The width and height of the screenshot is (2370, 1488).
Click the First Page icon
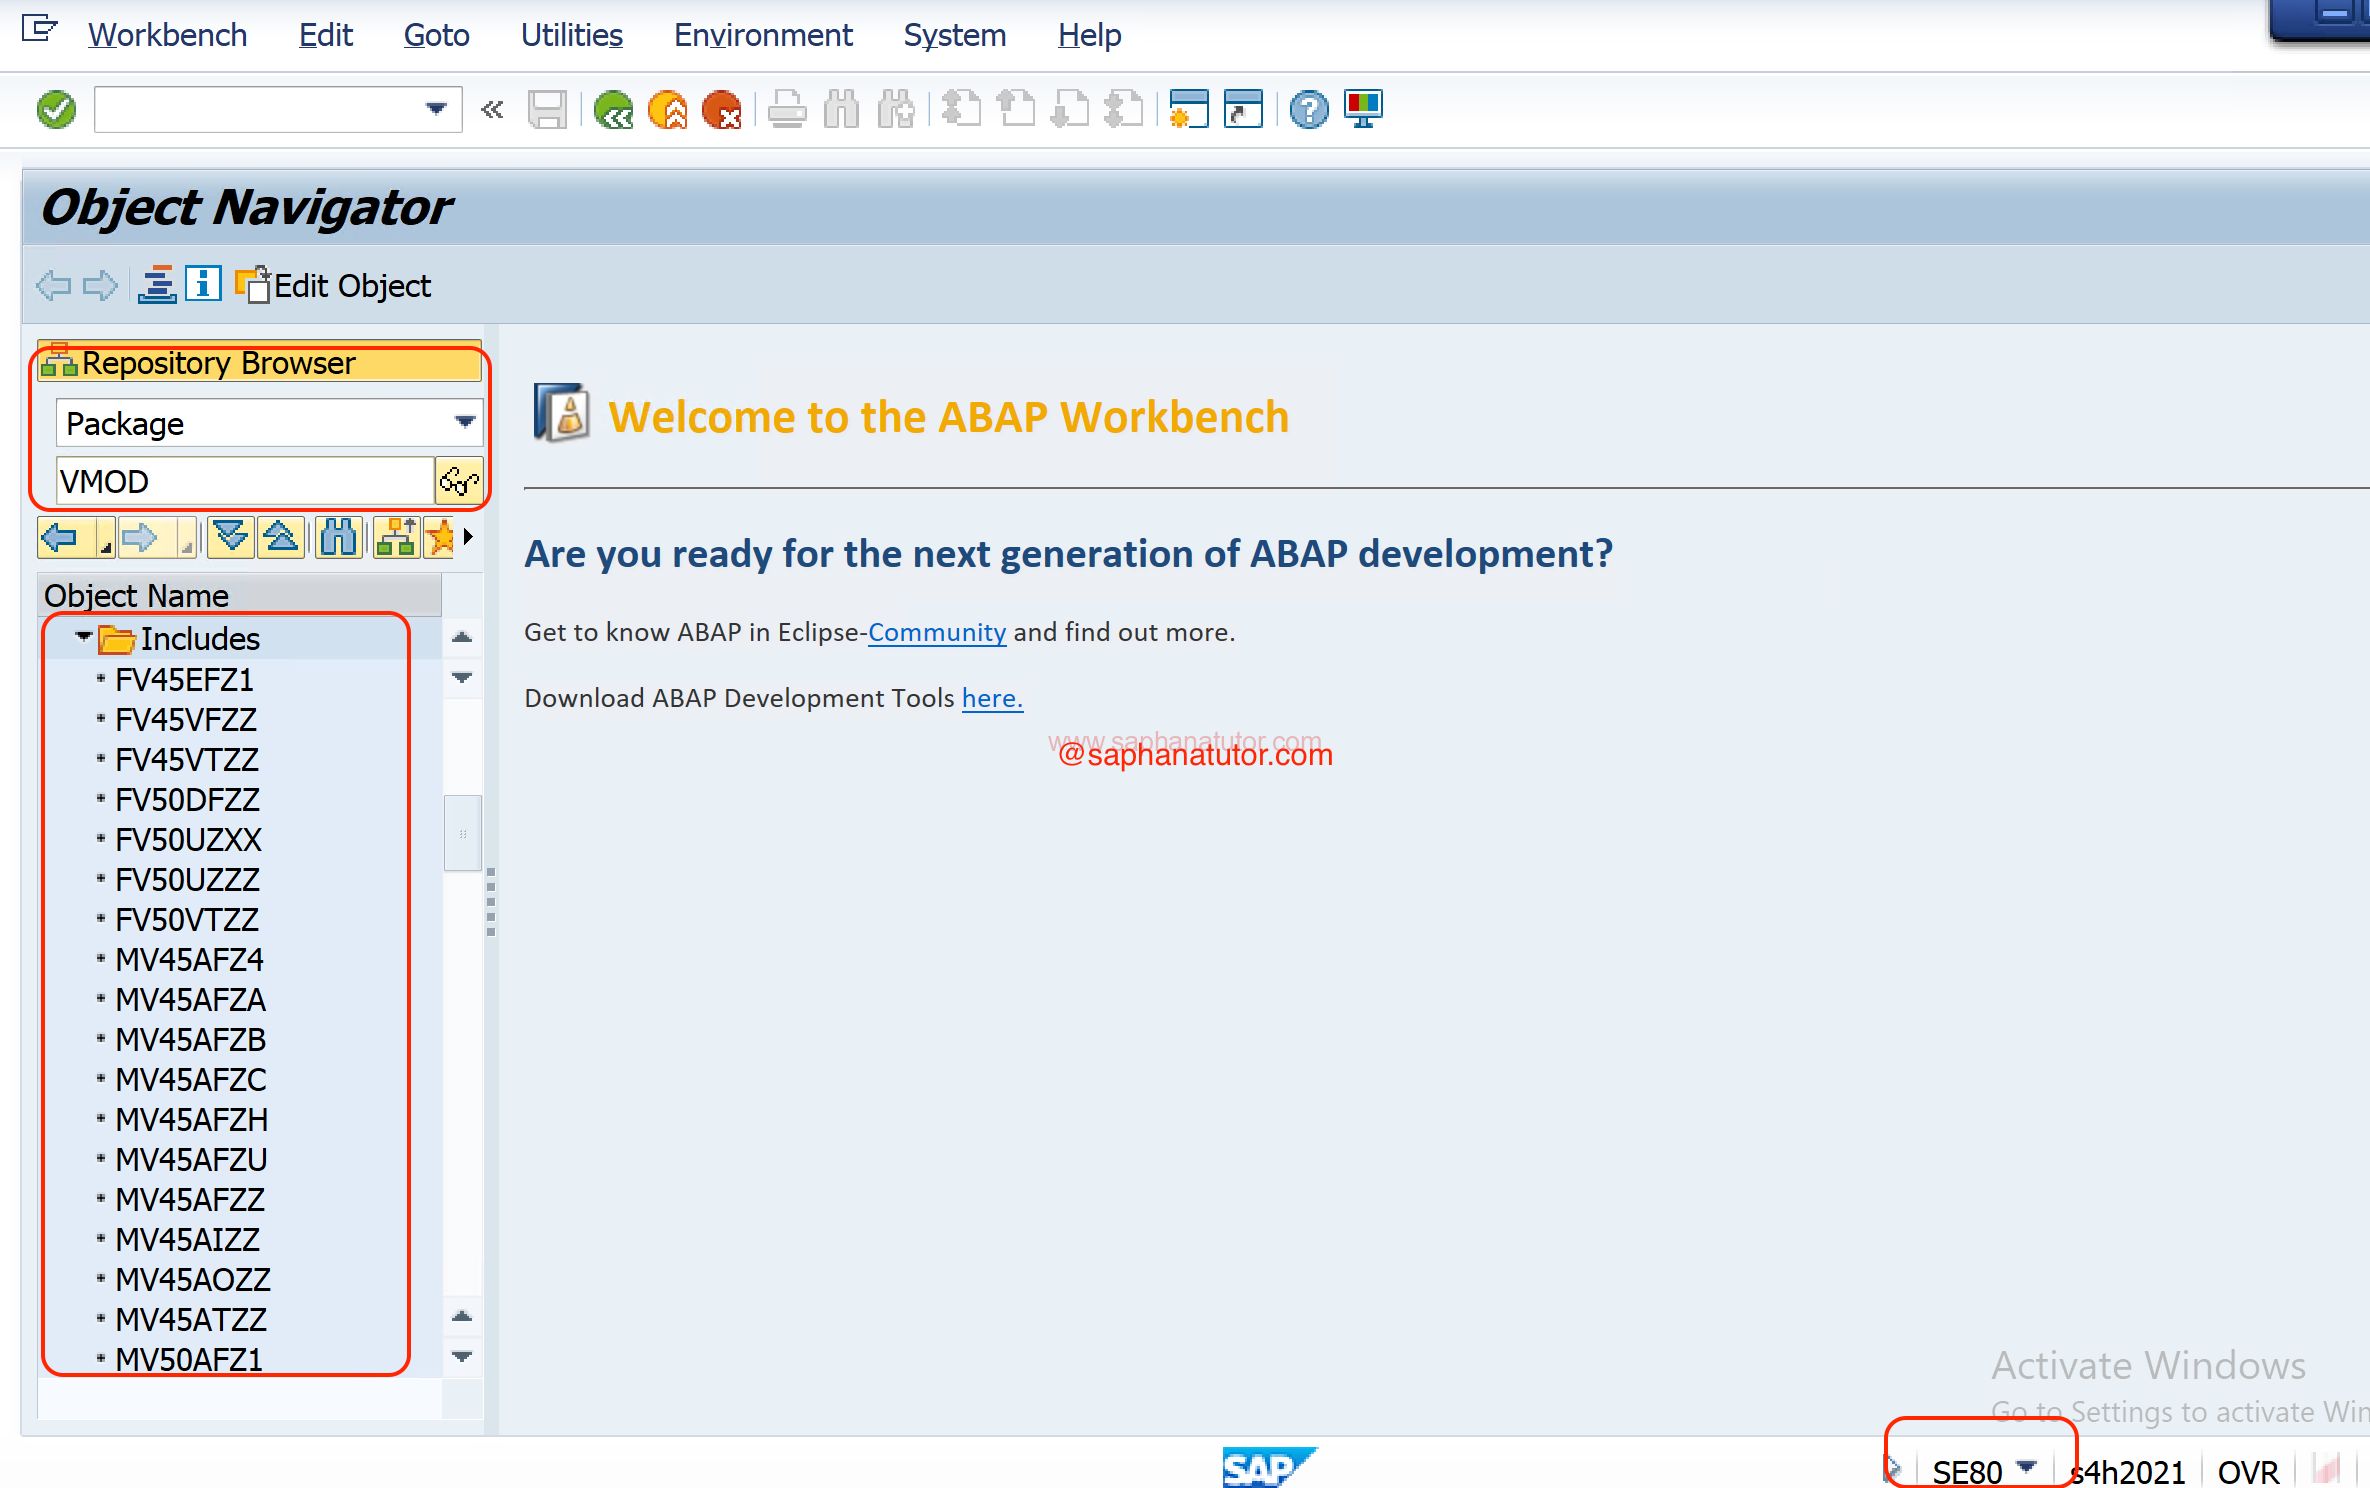tap(961, 109)
